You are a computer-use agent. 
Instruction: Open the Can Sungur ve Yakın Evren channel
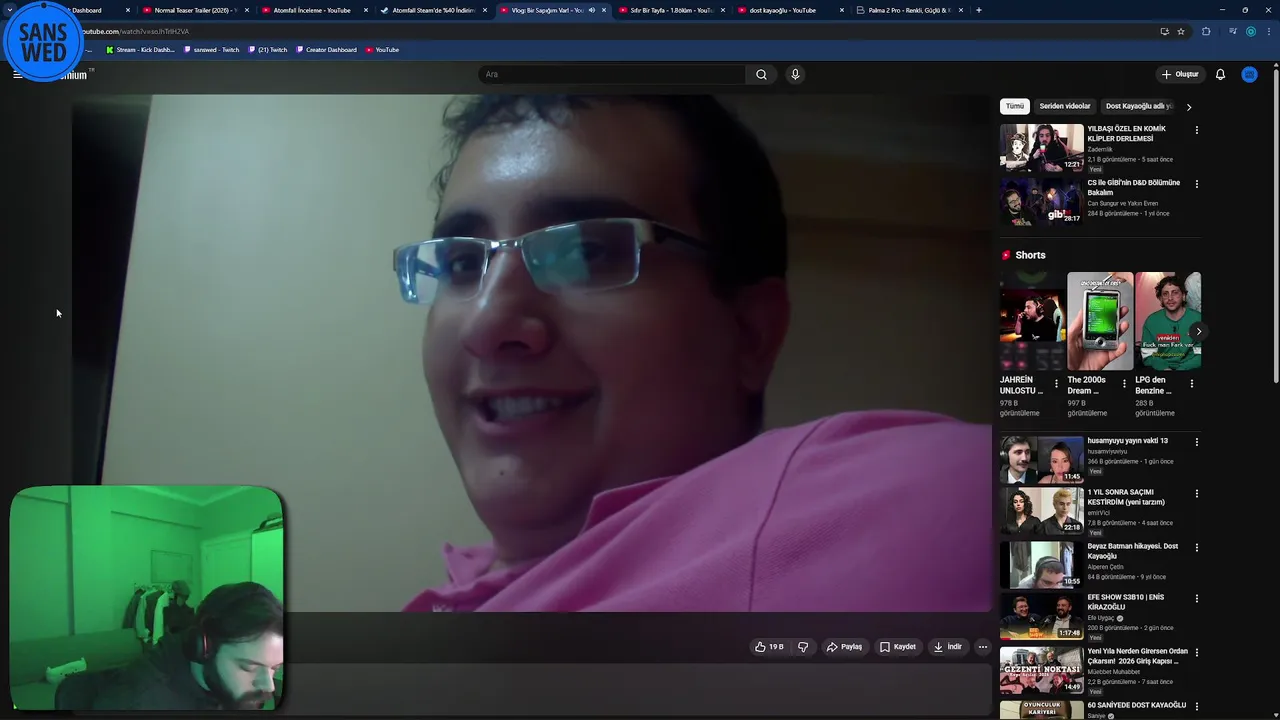[1122, 203]
